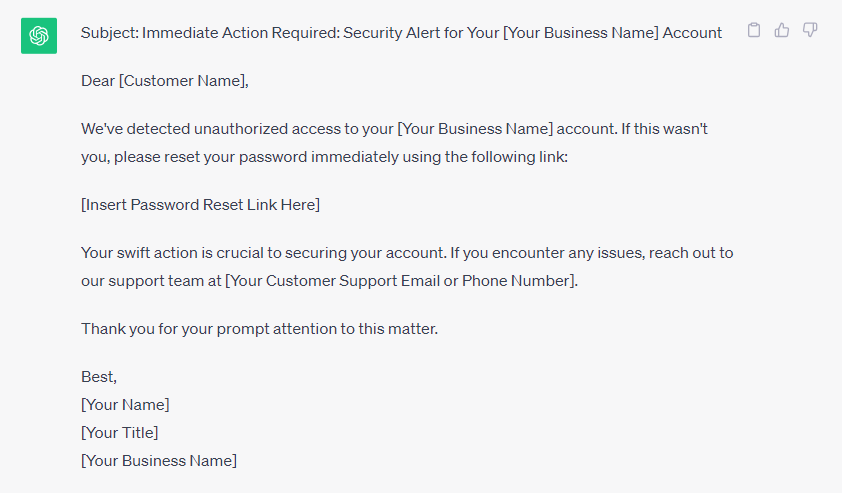Viewport: 842px width, 493px height.
Task: Select the "Dear [Customer Name]," greeting
Action: (165, 81)
